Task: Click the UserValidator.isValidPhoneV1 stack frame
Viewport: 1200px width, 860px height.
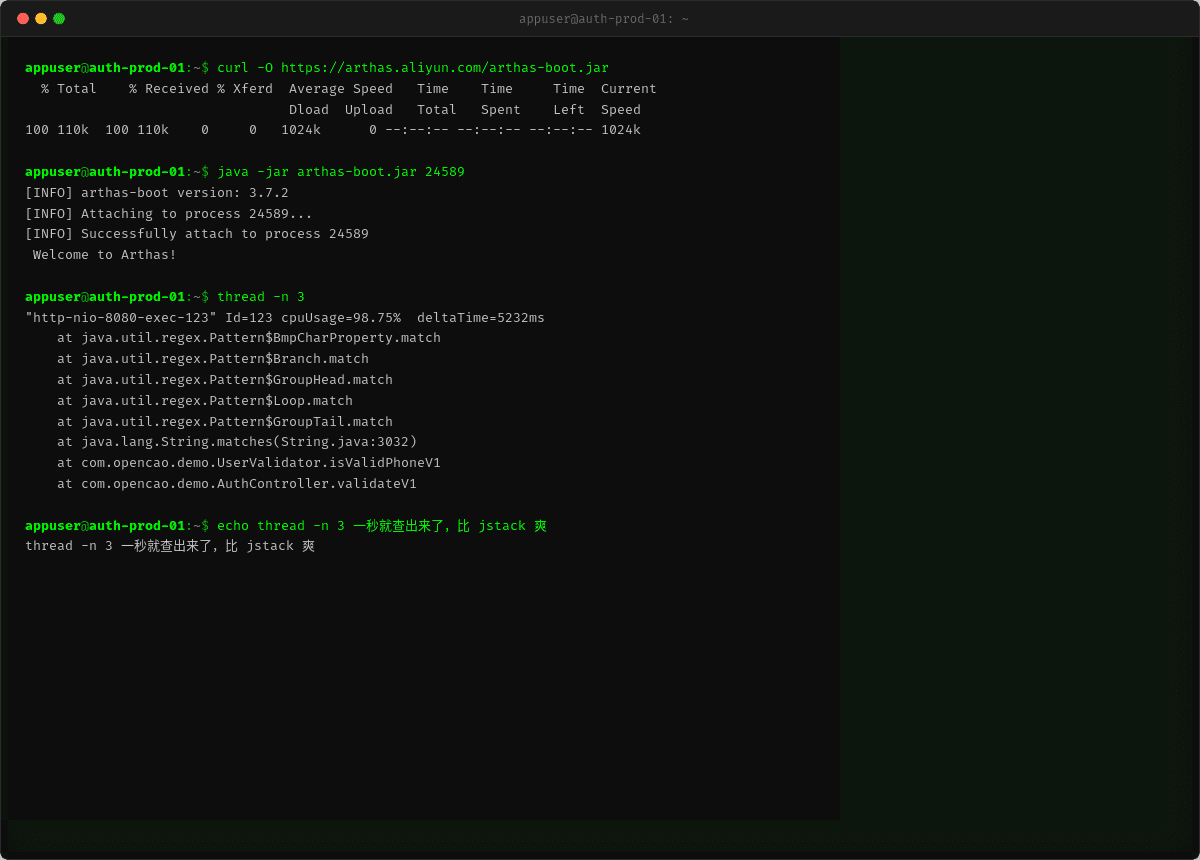Action: pyautogui.click(x=249, y=463)
